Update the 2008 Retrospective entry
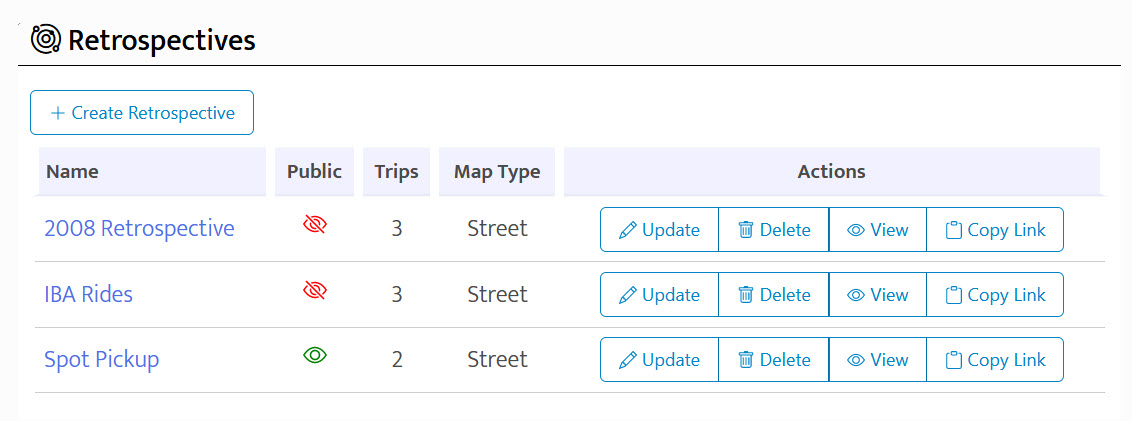The width and height of the screenshot is (1132, 421). pos(659,230)
